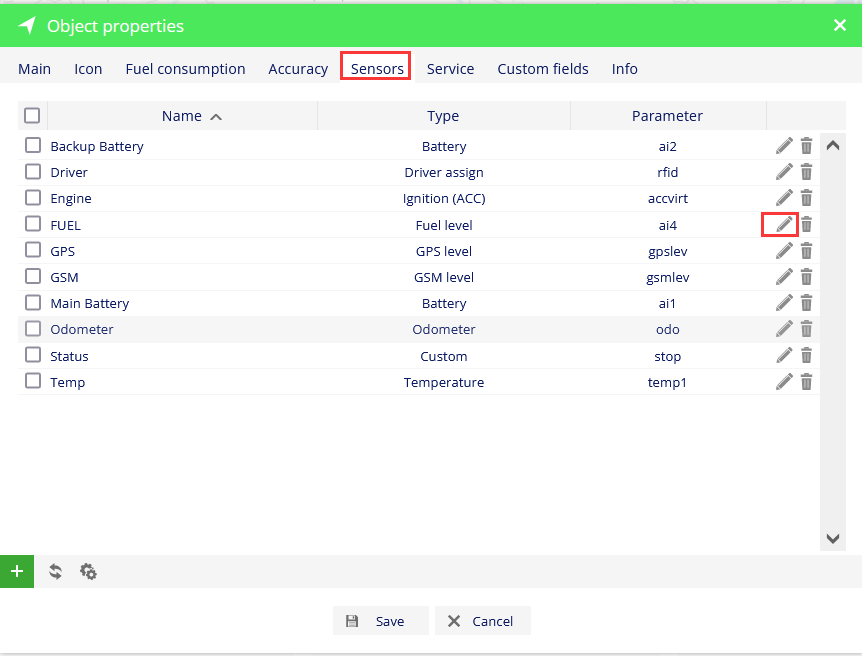The width and height of the screenshot is (862, 656).
Task: Open the Custom fields tab
Action: (x=543, y=69)
